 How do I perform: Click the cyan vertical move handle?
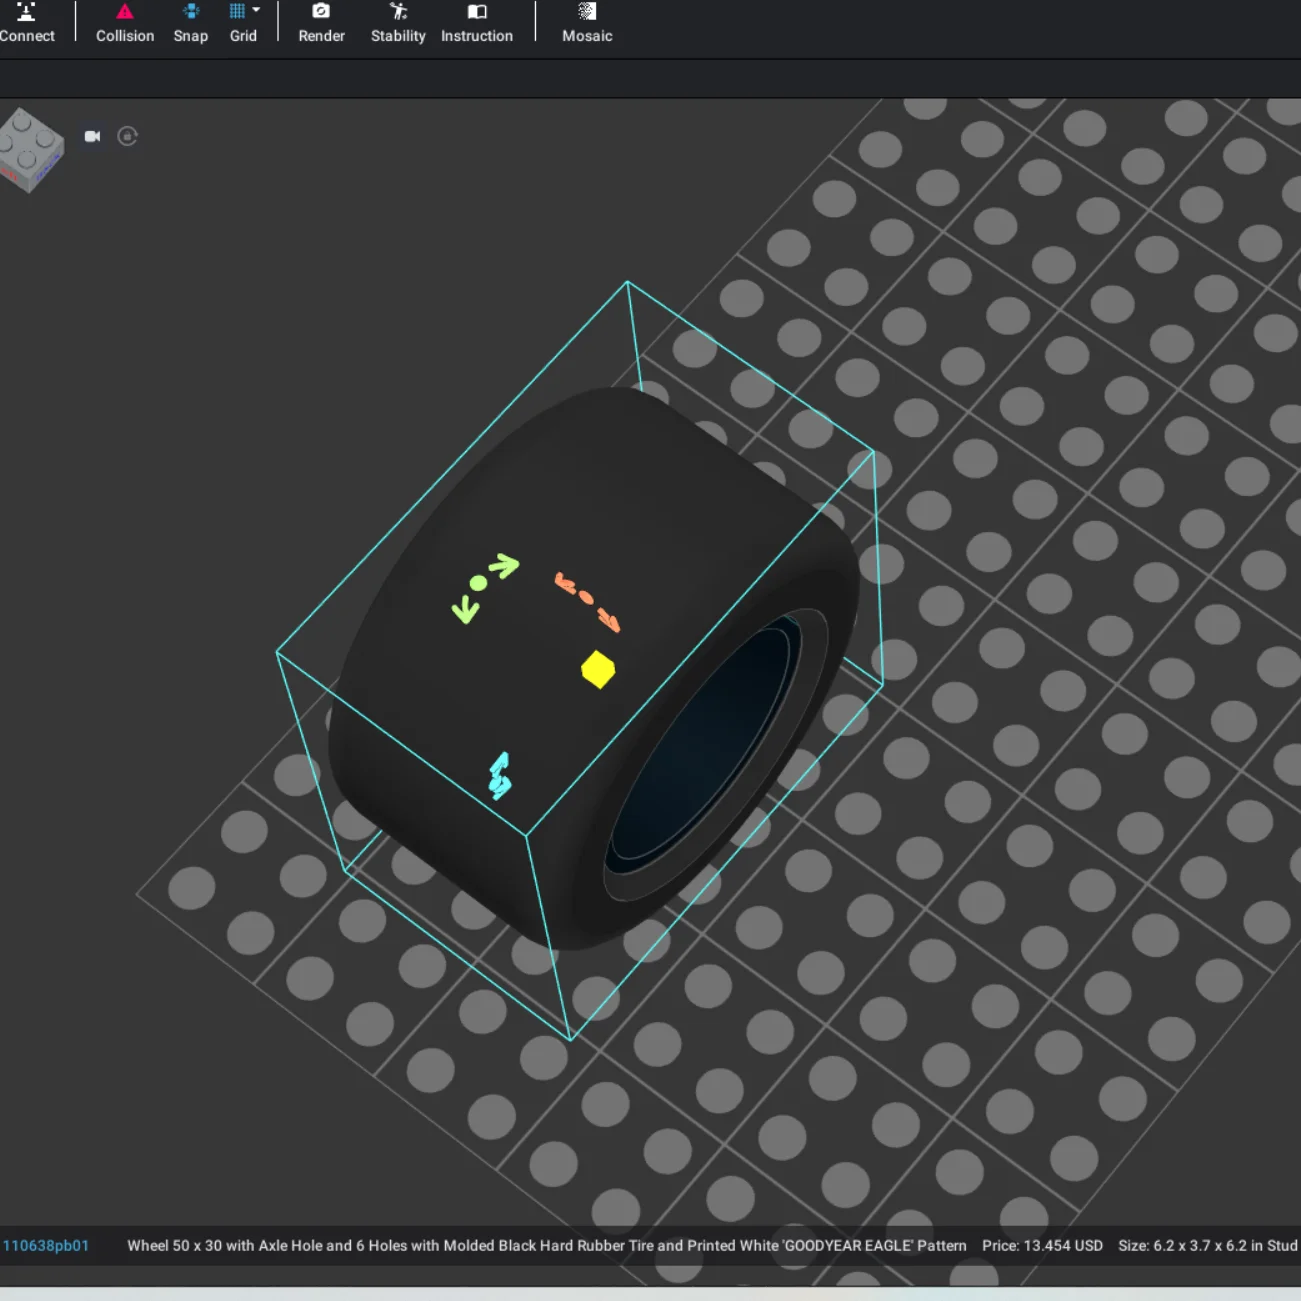(x=500, y=775)
